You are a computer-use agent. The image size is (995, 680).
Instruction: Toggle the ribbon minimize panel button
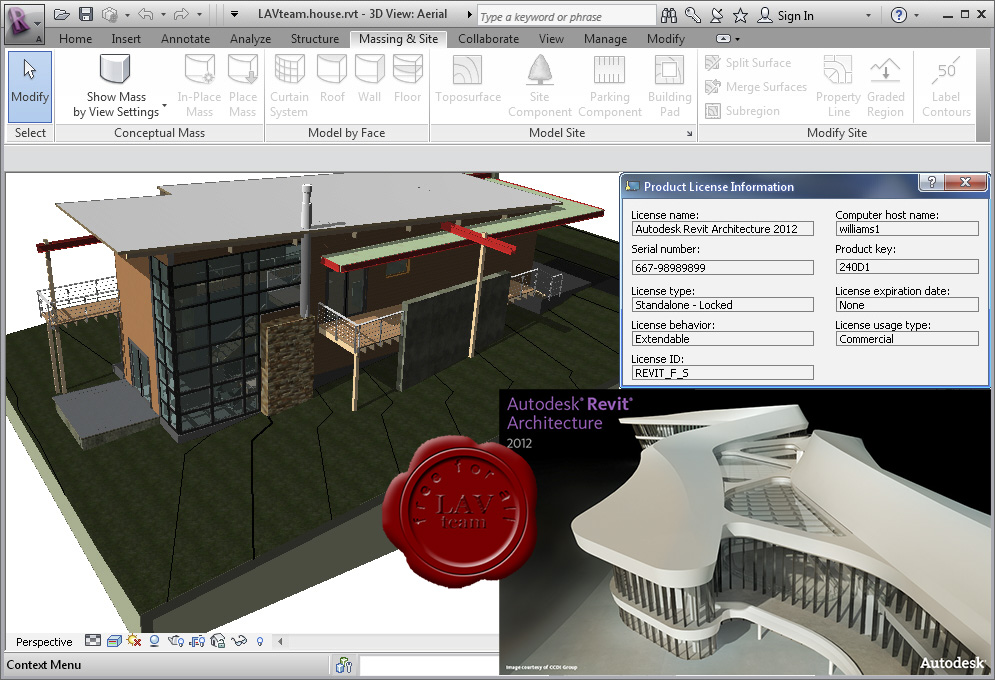723,39
